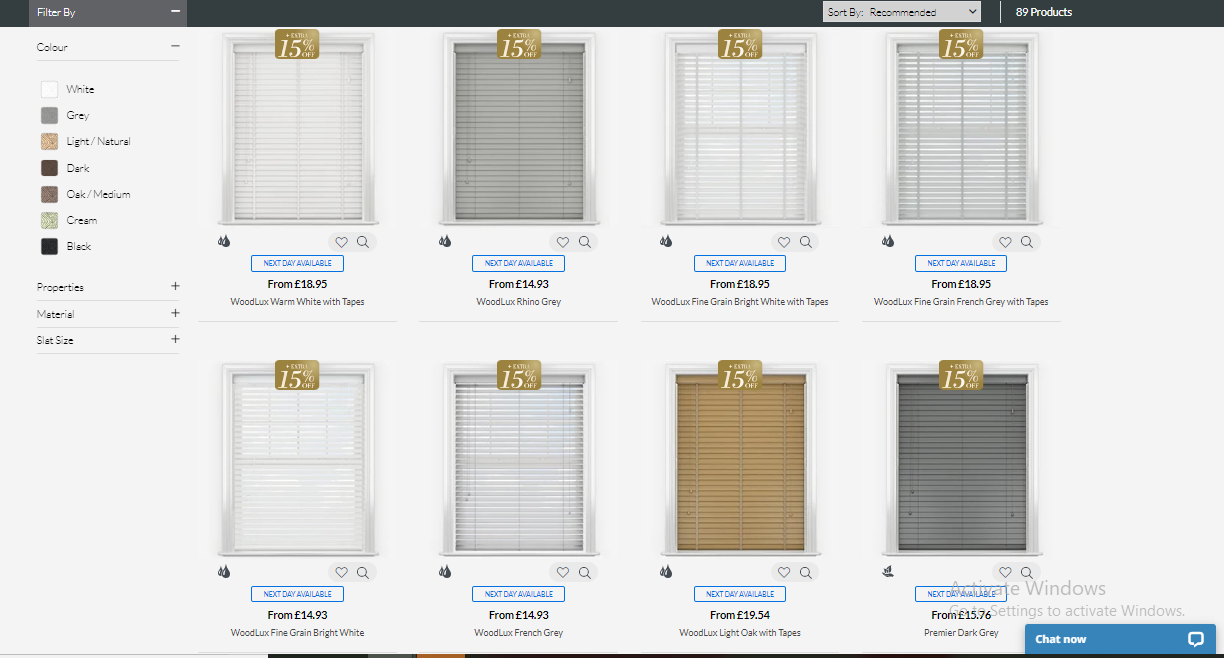
Task: Collapse the Colour filter section
Action: pos(175,46)
